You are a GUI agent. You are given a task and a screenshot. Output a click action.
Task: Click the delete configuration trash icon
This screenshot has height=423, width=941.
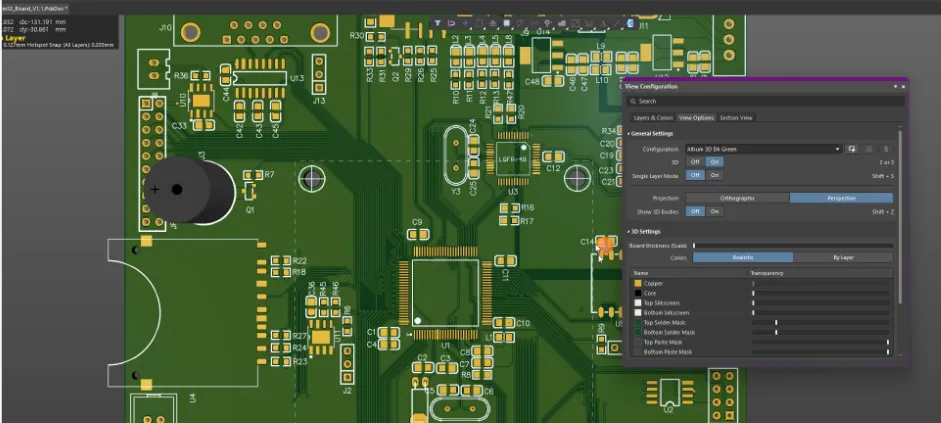click(885, 149)
